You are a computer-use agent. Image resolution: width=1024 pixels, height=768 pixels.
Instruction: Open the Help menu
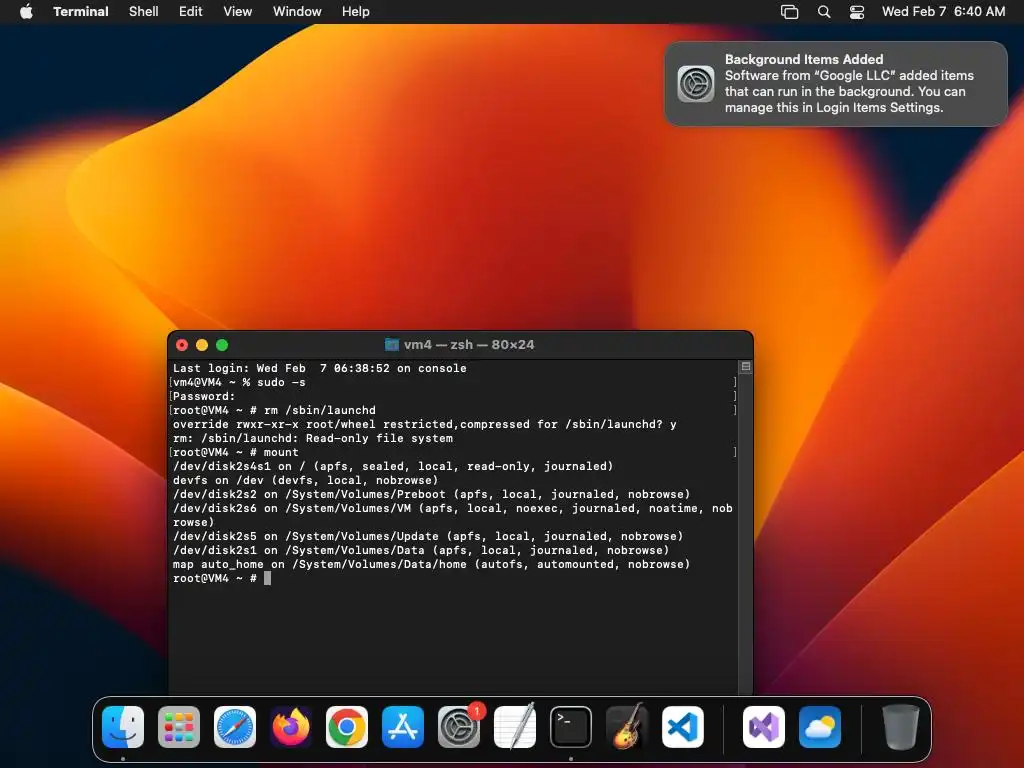click(x=356, y=12)
